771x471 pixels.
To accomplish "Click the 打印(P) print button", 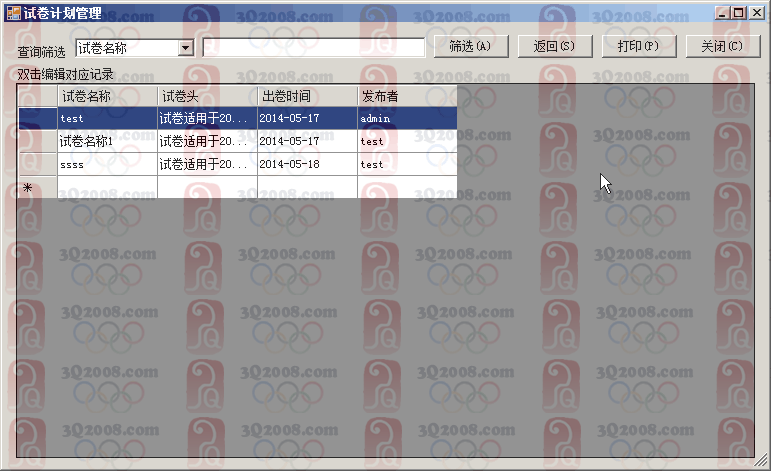I will pyautogui.click(x=639, y=46).
